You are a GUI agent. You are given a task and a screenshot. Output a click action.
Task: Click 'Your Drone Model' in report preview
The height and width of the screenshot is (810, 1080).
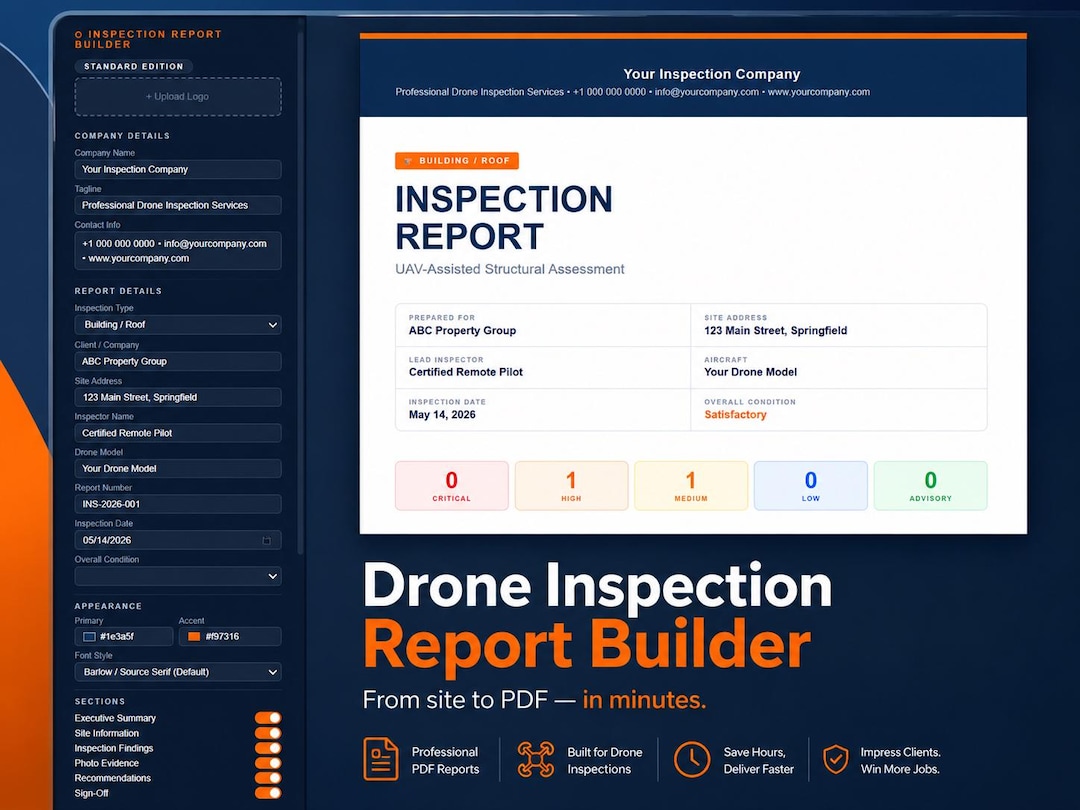click(x=750, y=372)
